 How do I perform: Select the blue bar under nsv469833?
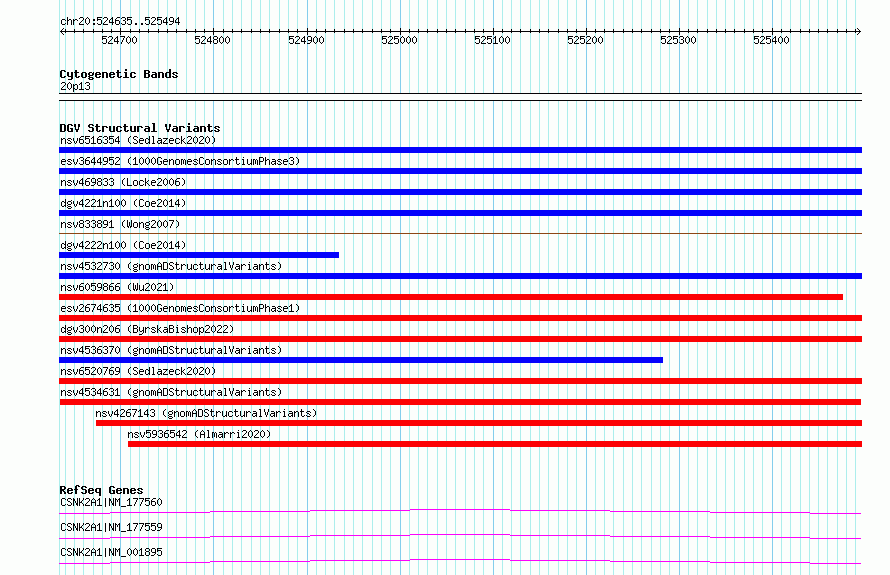click(460, 192)
